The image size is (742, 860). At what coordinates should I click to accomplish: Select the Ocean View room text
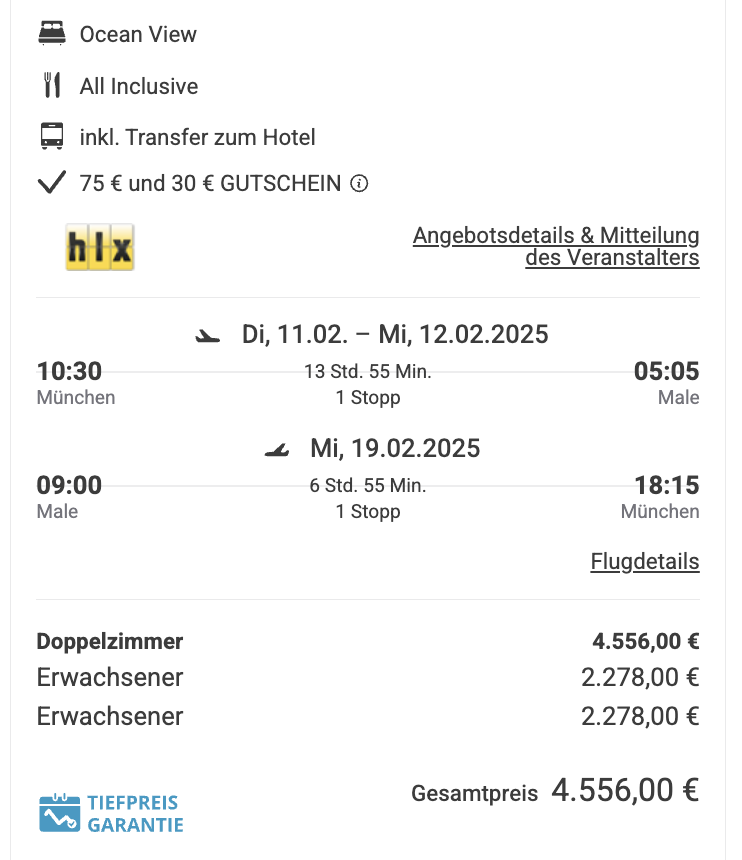pyautogui.click(x=138, y=34)
